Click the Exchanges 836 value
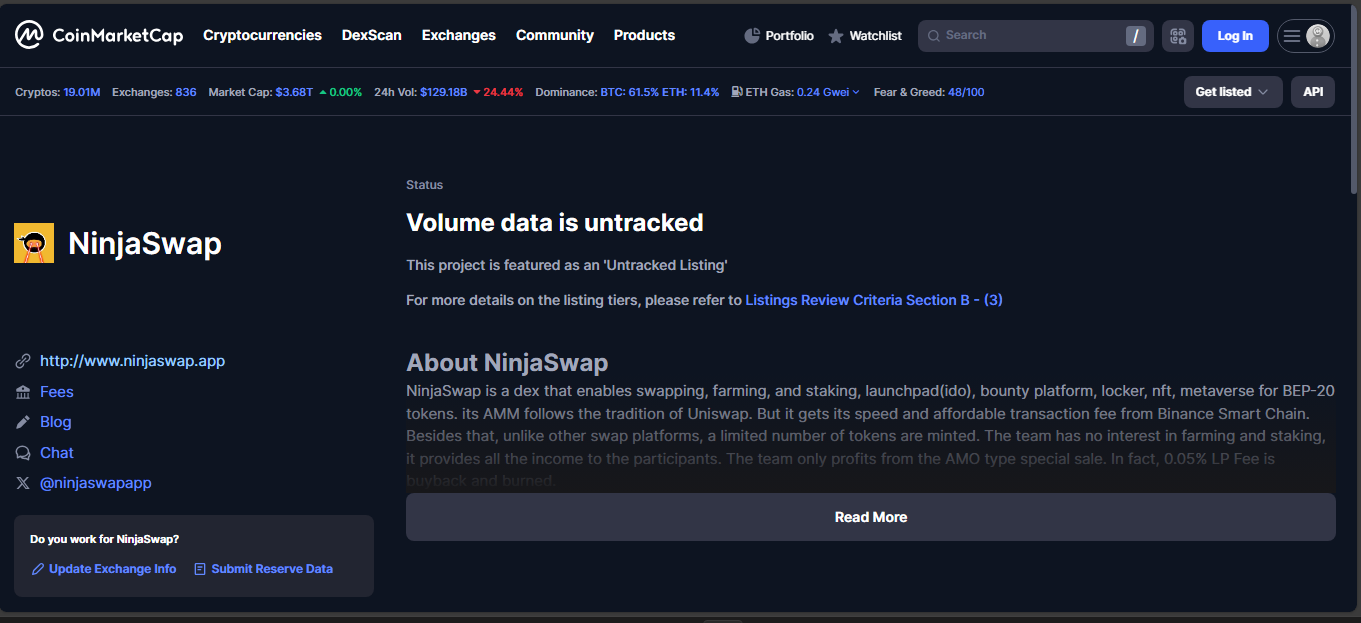 186,92
